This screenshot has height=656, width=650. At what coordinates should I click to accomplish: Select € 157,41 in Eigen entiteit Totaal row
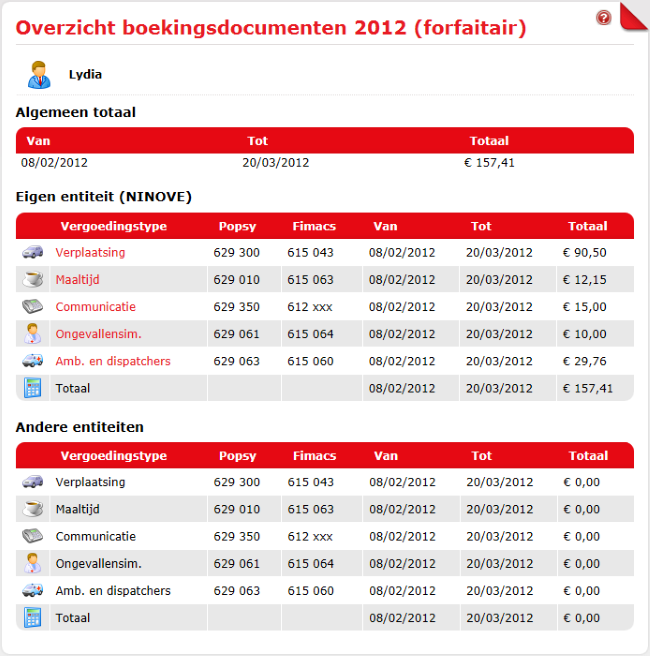[x=588, y=388]
